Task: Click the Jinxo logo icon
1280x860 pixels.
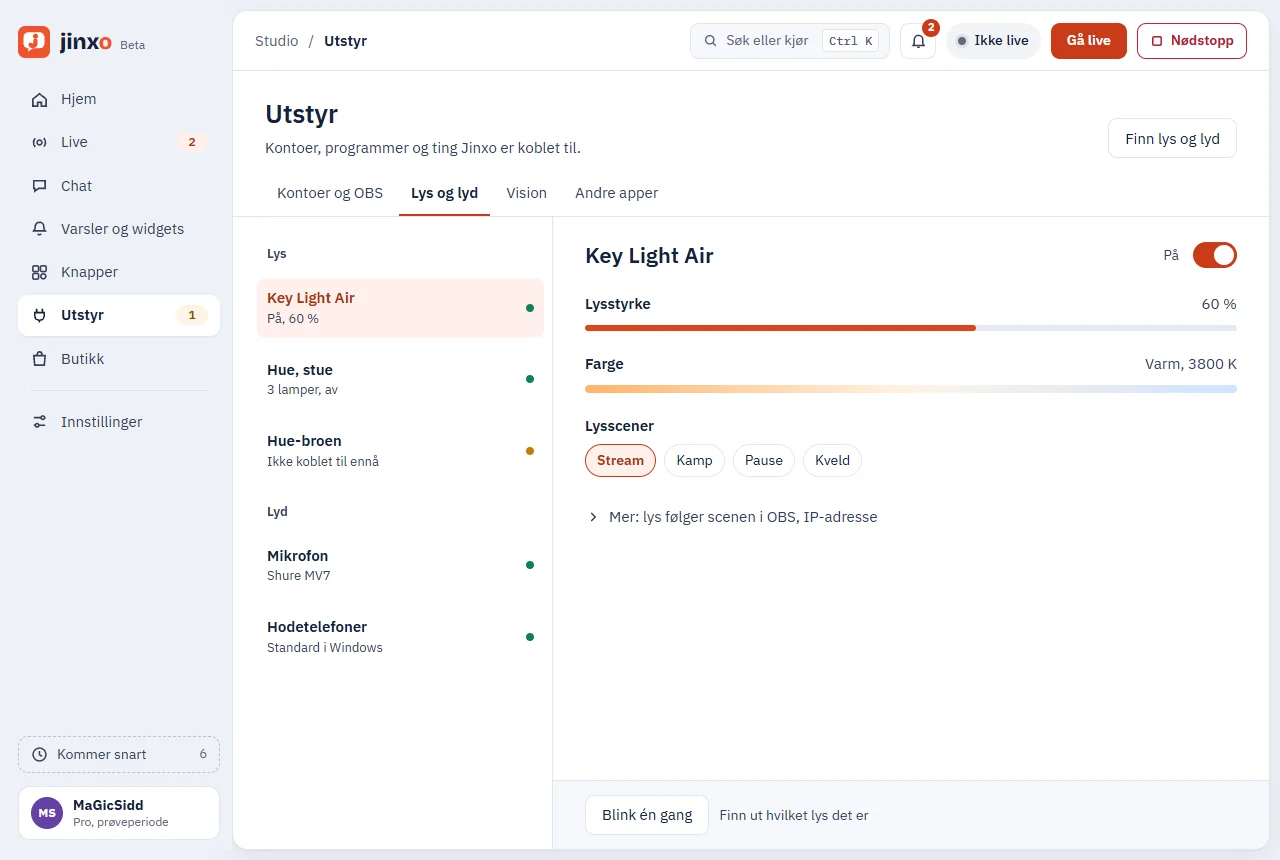Action: [34, 42]
